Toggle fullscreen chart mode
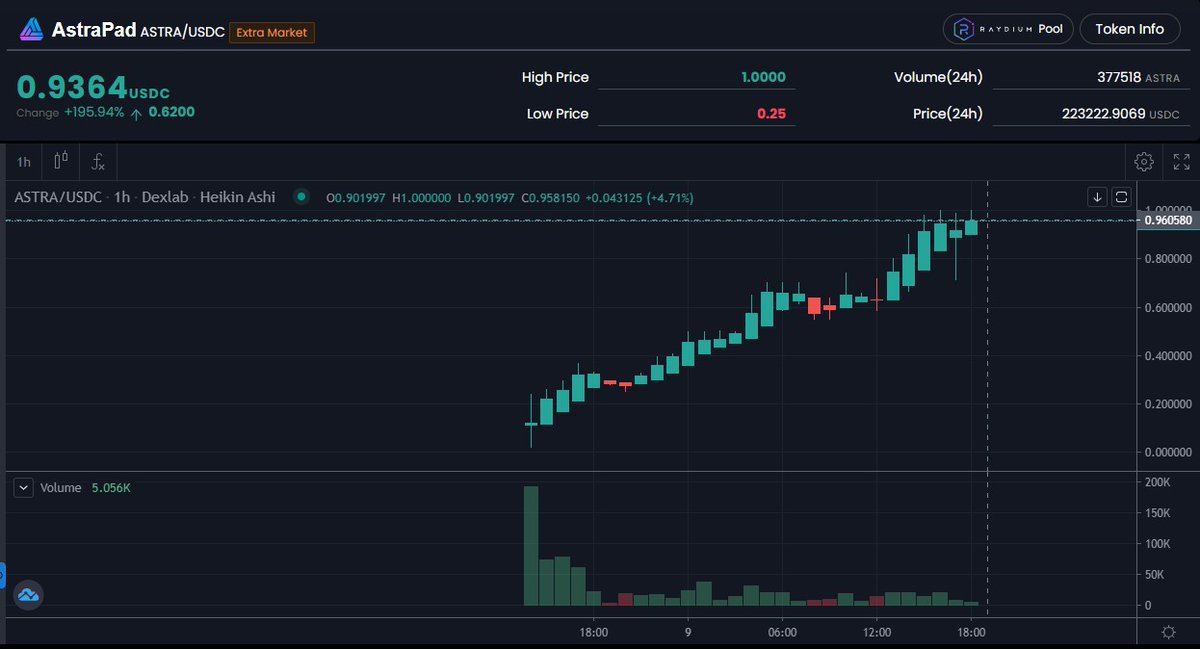The width and height of the screenshot is (1200, 649). (1181, 161)
